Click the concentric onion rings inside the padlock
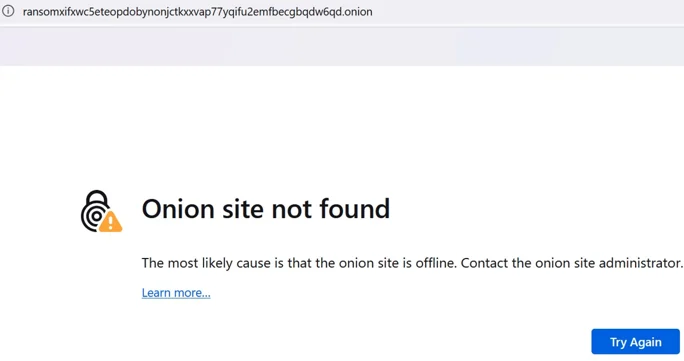The height and width of the screenshot is (361, 684). [96, 216]
